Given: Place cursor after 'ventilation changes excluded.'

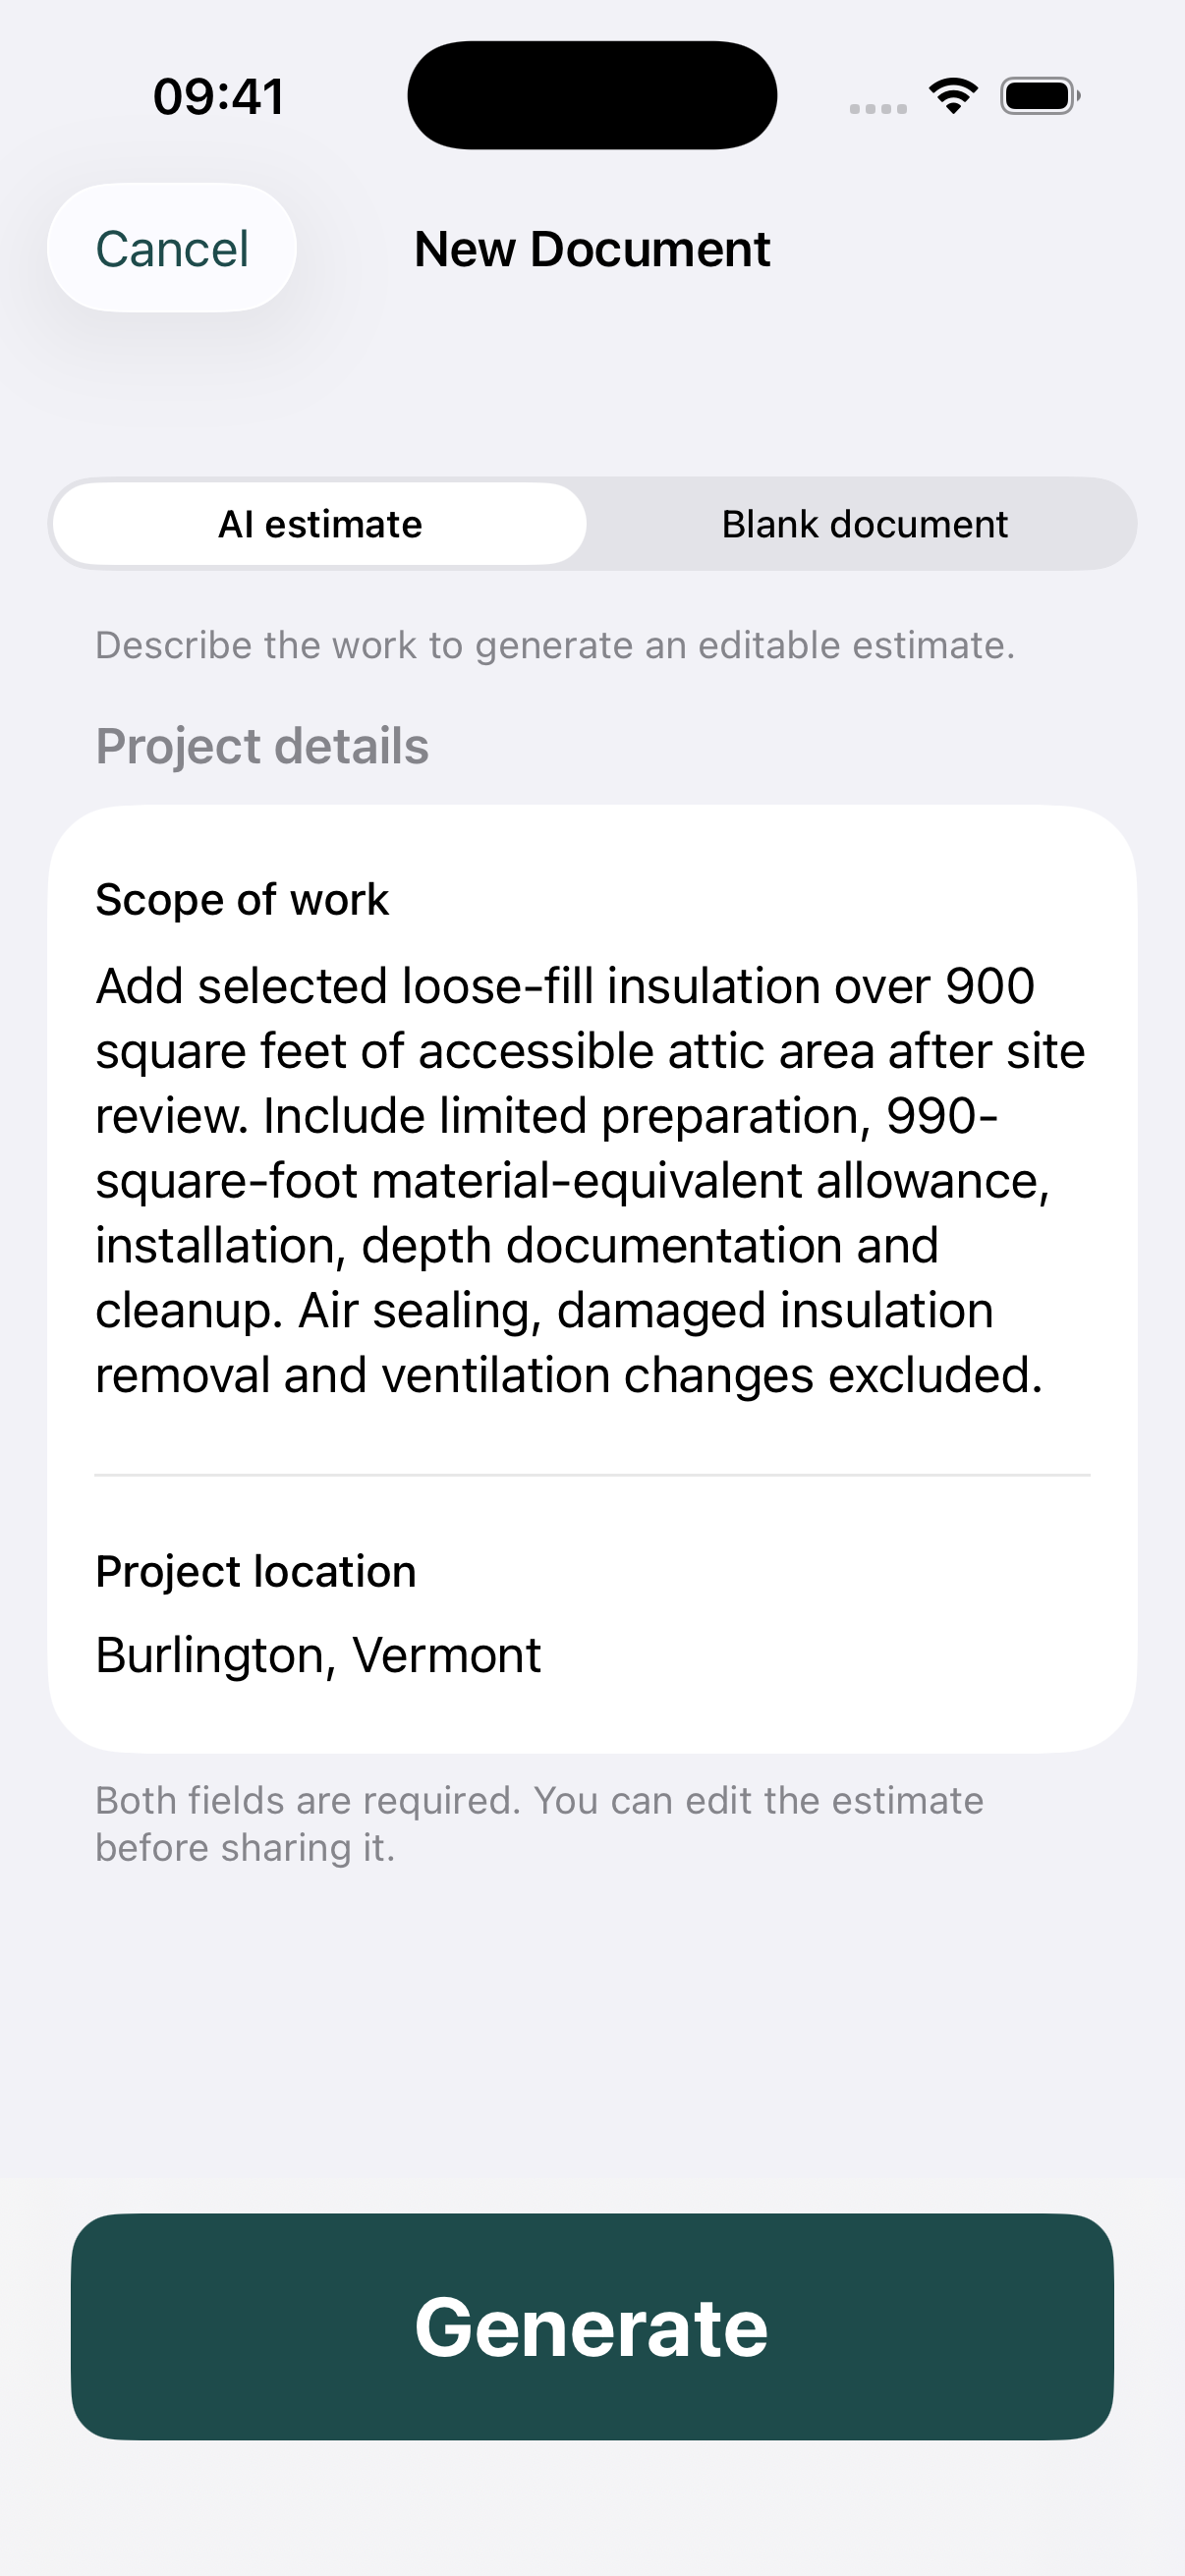Looking at the screenshot, I should [1046, 1375].
